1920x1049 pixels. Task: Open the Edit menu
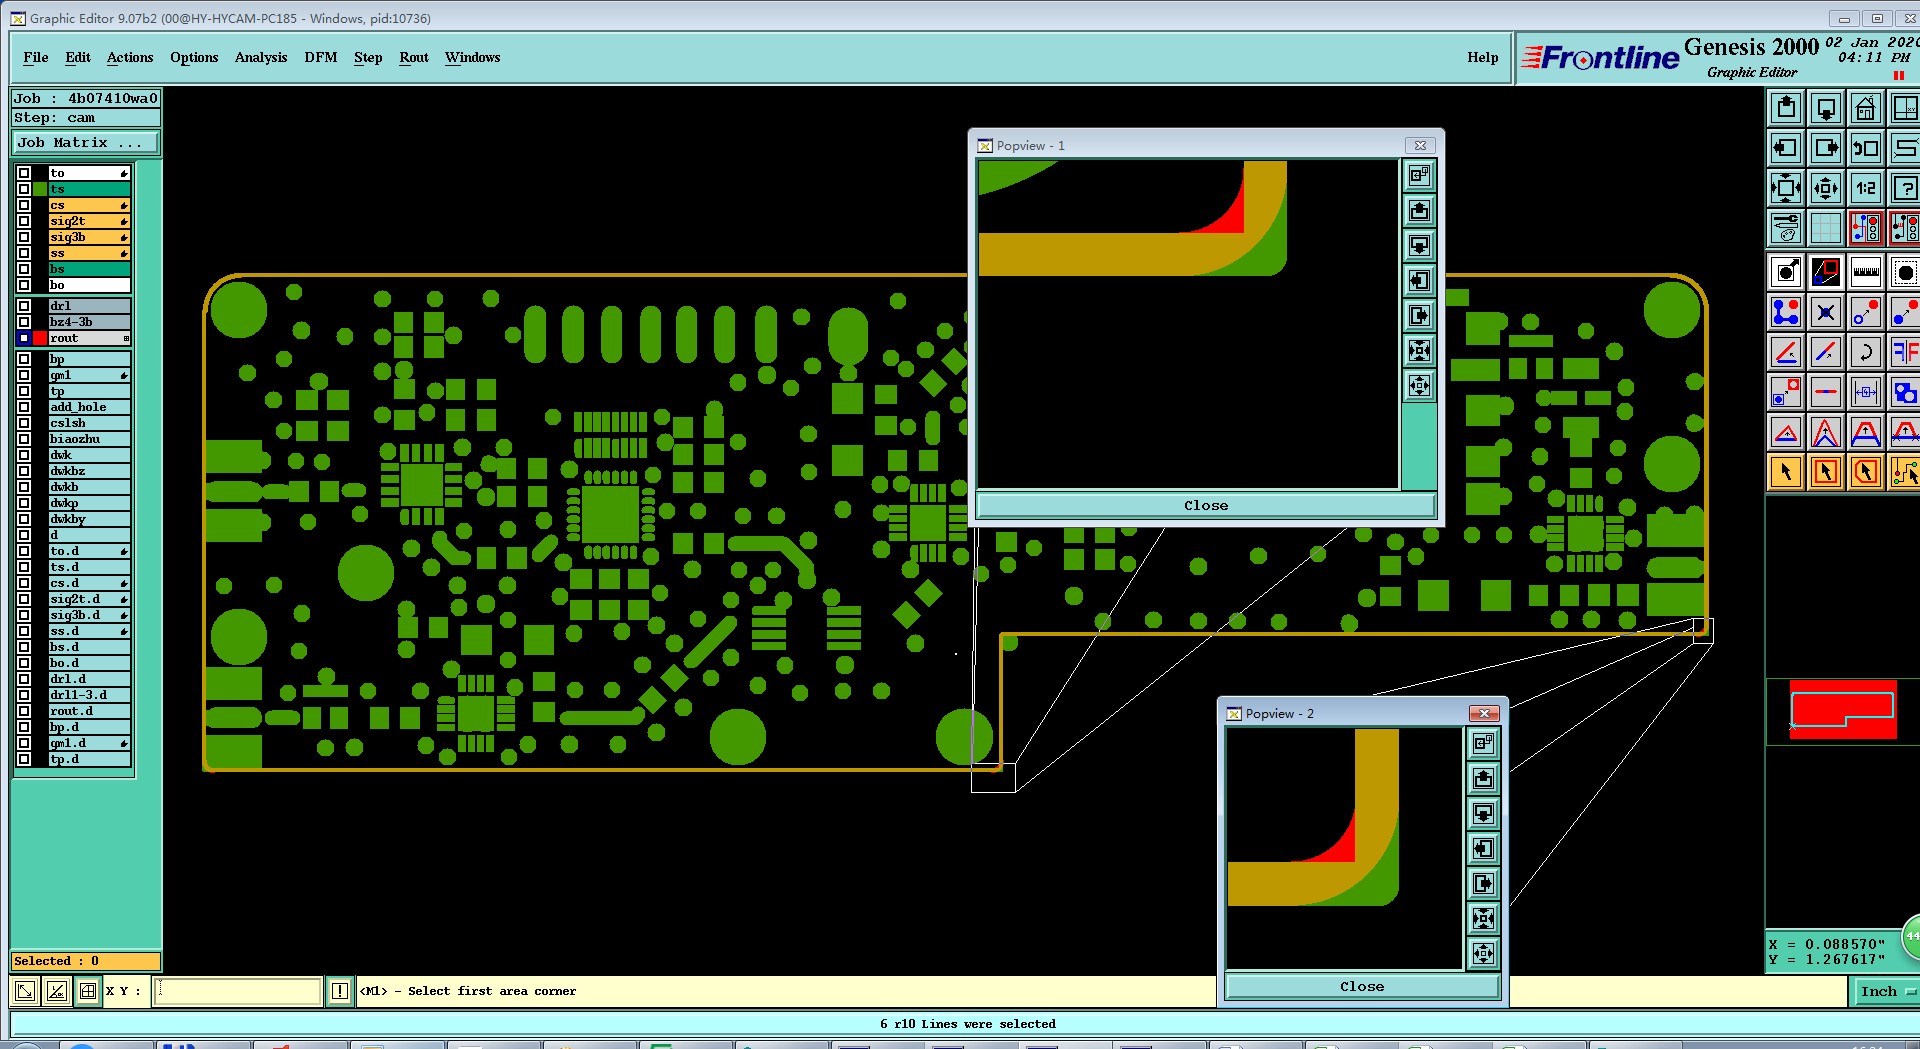click(x=78, y=57)
